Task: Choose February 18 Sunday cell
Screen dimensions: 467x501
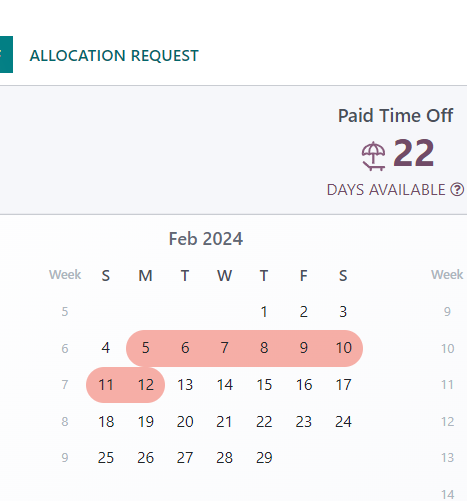Action: pyautogui.click(x=106, y=422)
